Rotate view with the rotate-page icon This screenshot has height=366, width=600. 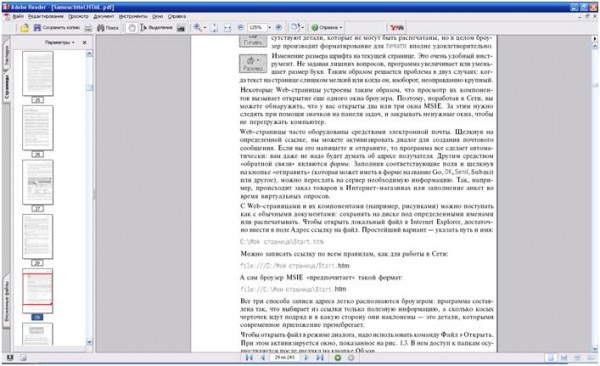pyautogui.click(x=295, y=27)
